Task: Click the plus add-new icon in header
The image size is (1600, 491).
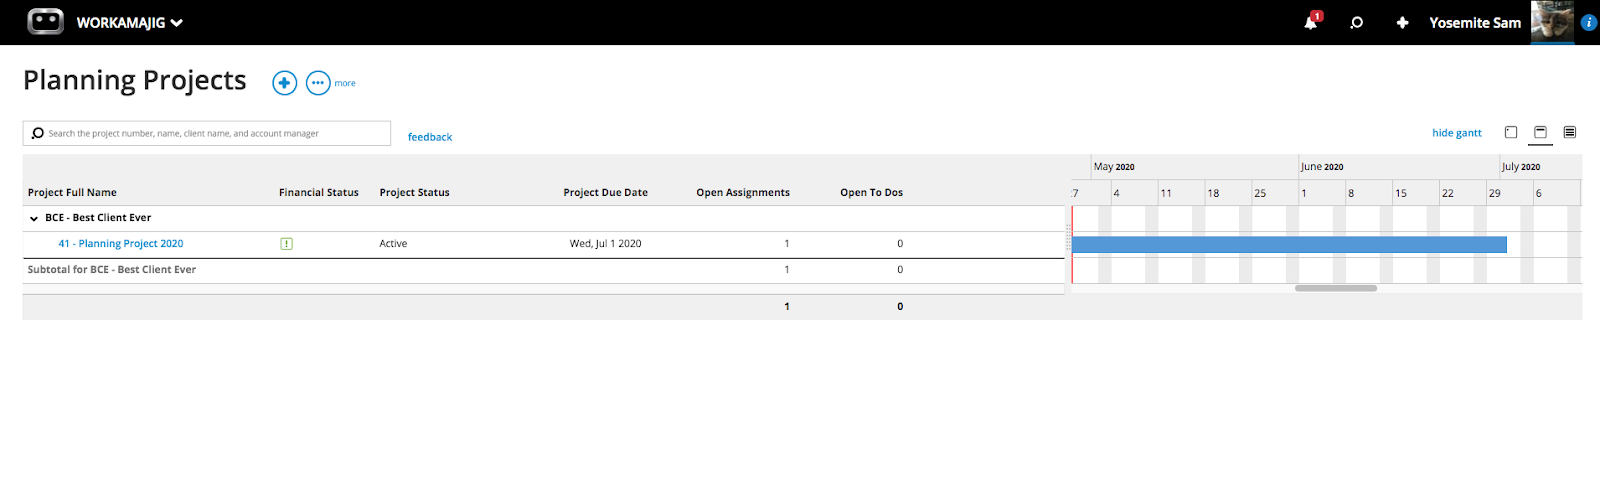Action: (x=1402, y=22)
